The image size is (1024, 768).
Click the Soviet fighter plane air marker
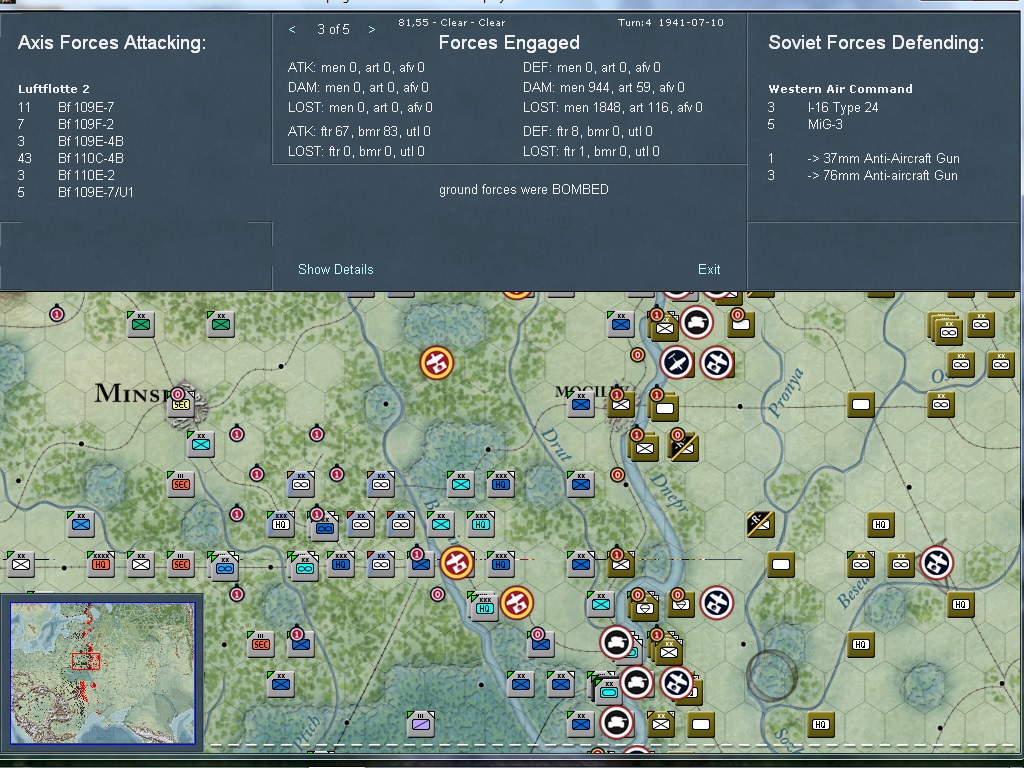(676, 362)
